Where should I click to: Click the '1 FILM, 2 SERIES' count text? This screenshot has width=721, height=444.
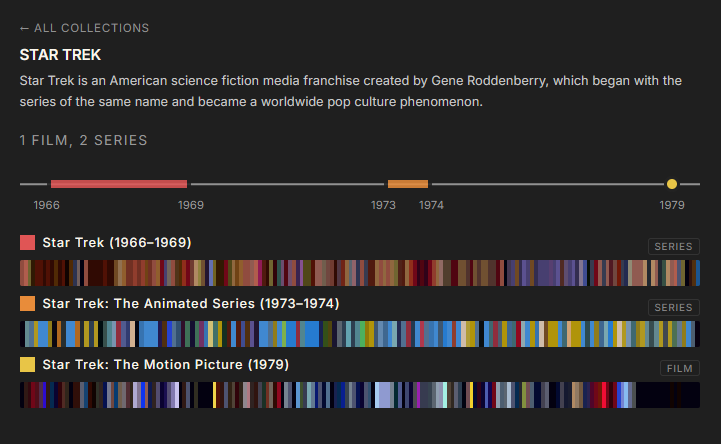tap(83, 140)
